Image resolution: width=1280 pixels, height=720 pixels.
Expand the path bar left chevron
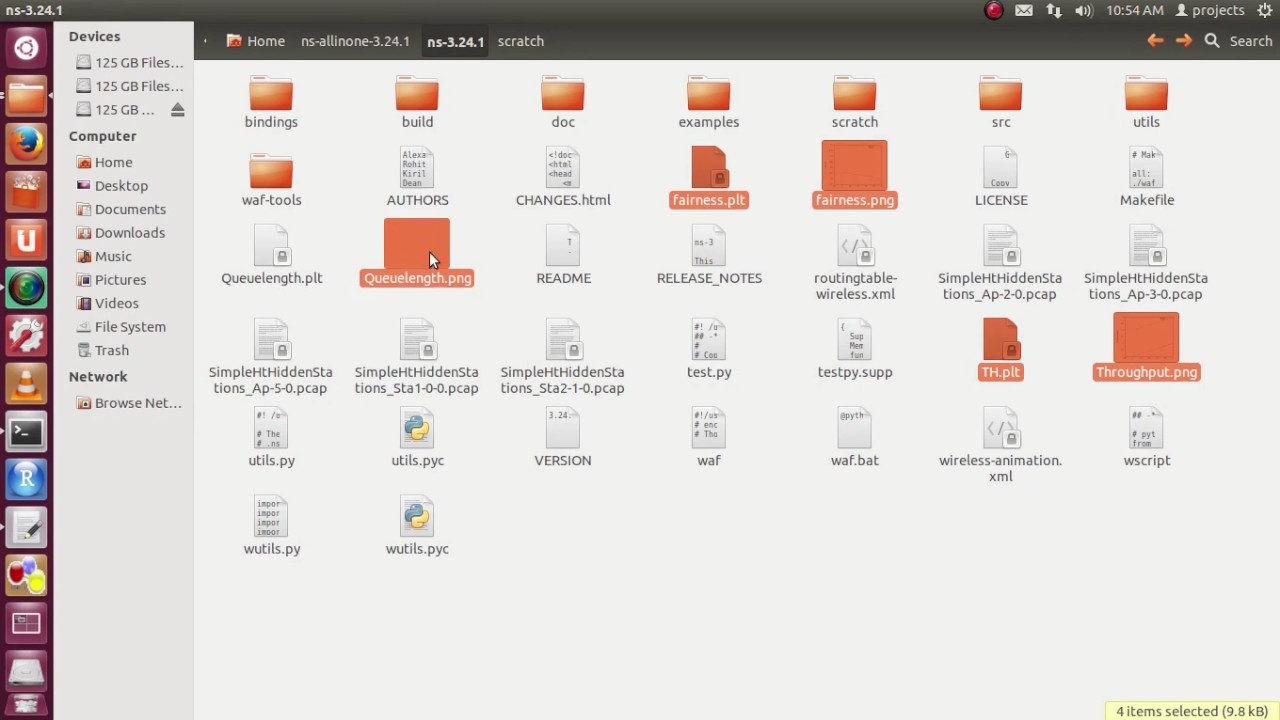[x=205, y=41]
